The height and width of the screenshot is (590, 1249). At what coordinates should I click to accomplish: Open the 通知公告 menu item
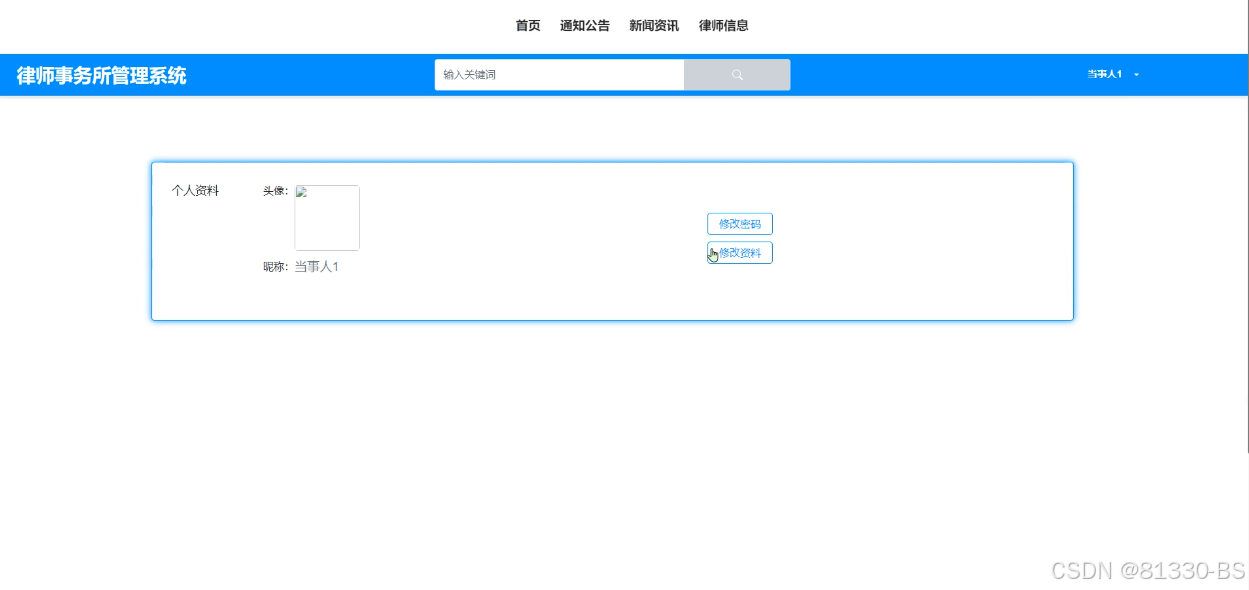[x=585, y=26]
